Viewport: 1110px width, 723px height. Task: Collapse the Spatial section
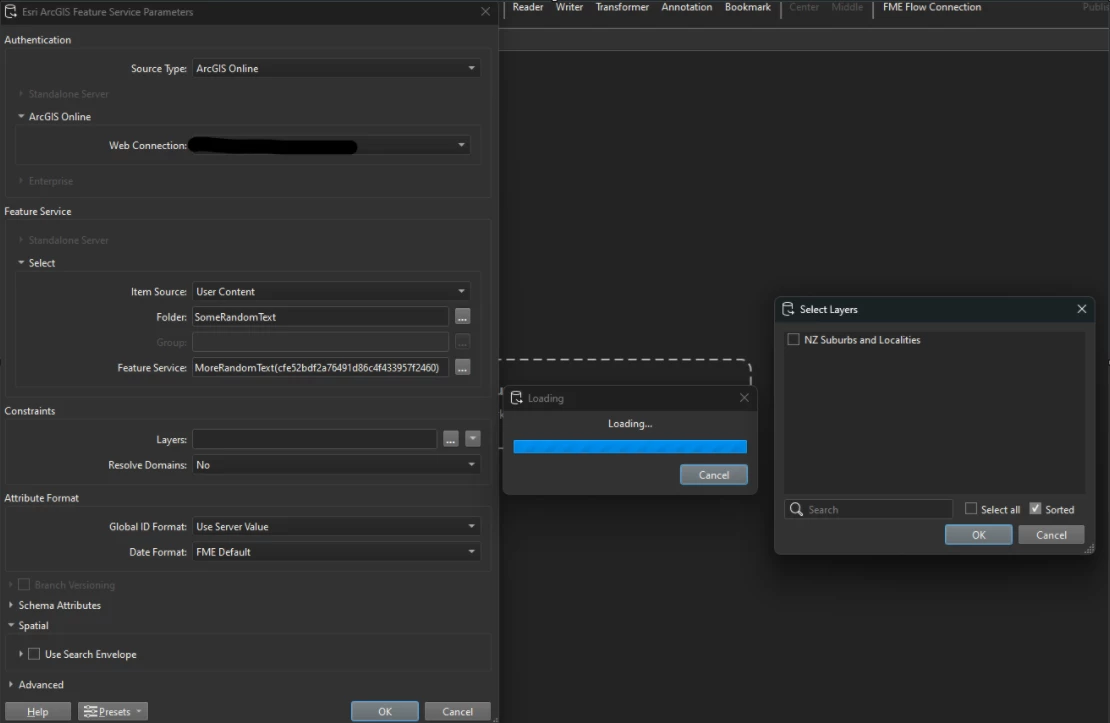[x=11, y=625]
